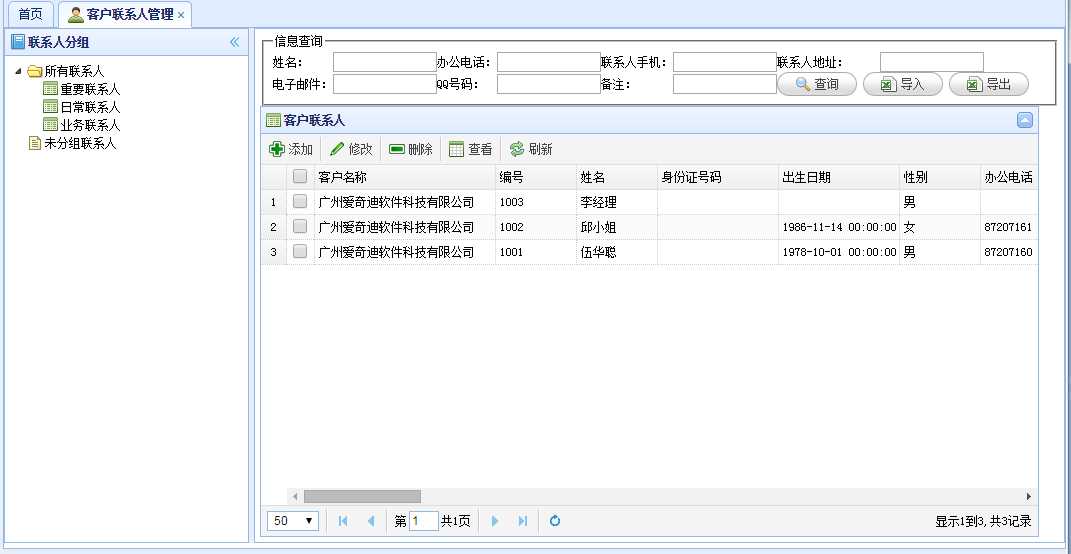This screenshot has width=1071, height=554.
Task: Select 未分组联系人 in the tree
Action: tap(81, 143)
